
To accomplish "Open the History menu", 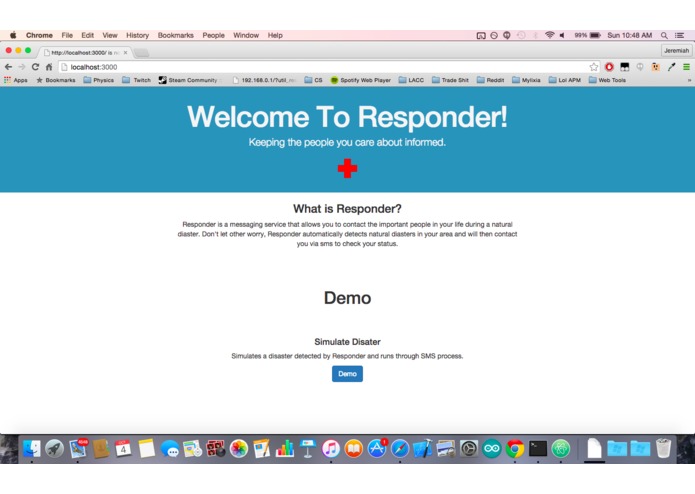I will point(137,35).
